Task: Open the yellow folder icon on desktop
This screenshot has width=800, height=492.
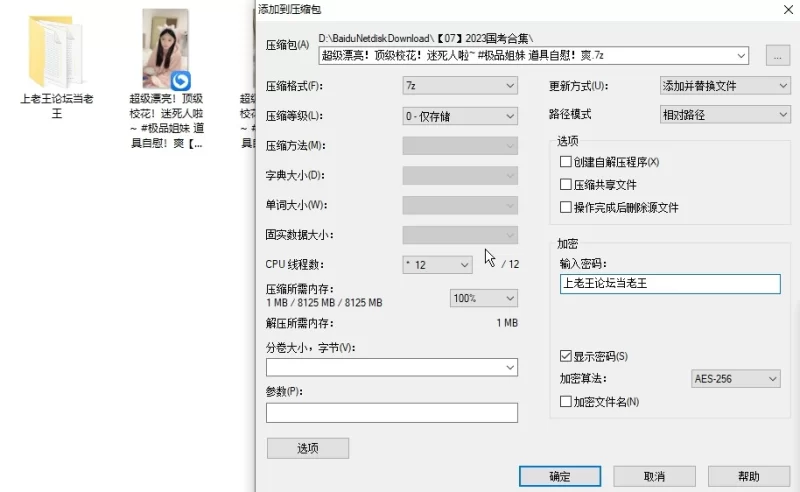Action: [x=56, y=50]
